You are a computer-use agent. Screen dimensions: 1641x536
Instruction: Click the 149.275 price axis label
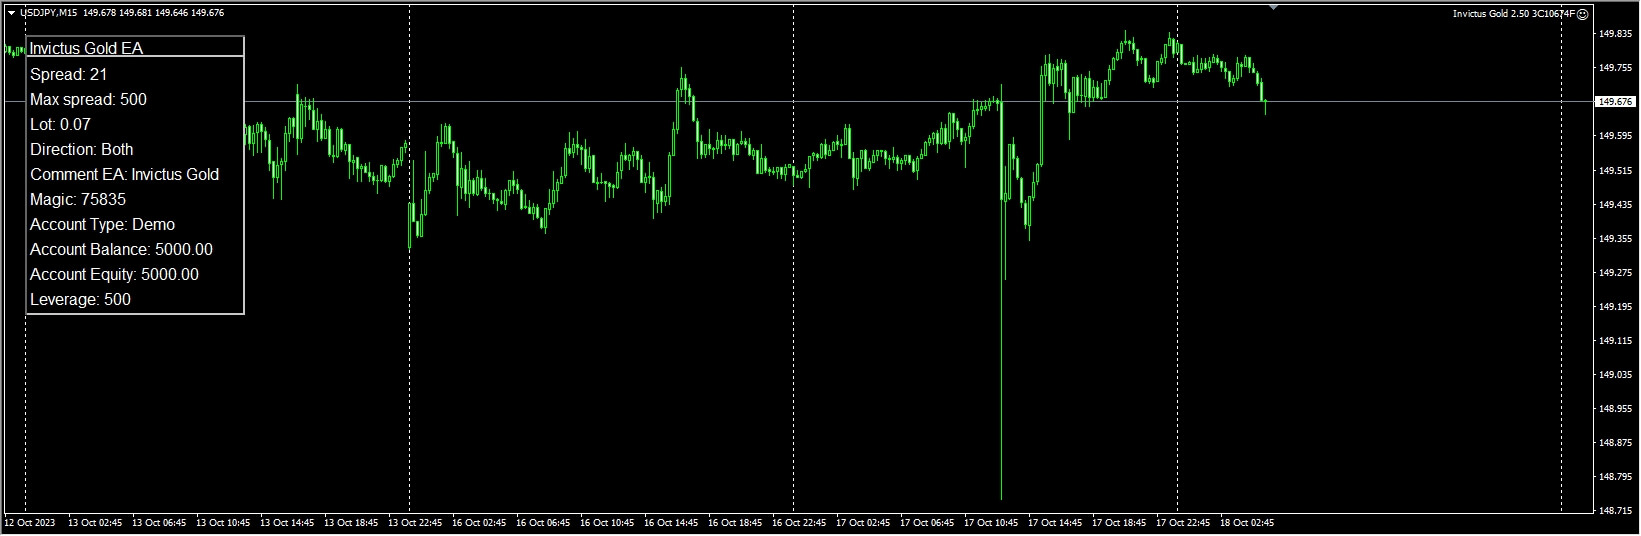[1616, 272]
